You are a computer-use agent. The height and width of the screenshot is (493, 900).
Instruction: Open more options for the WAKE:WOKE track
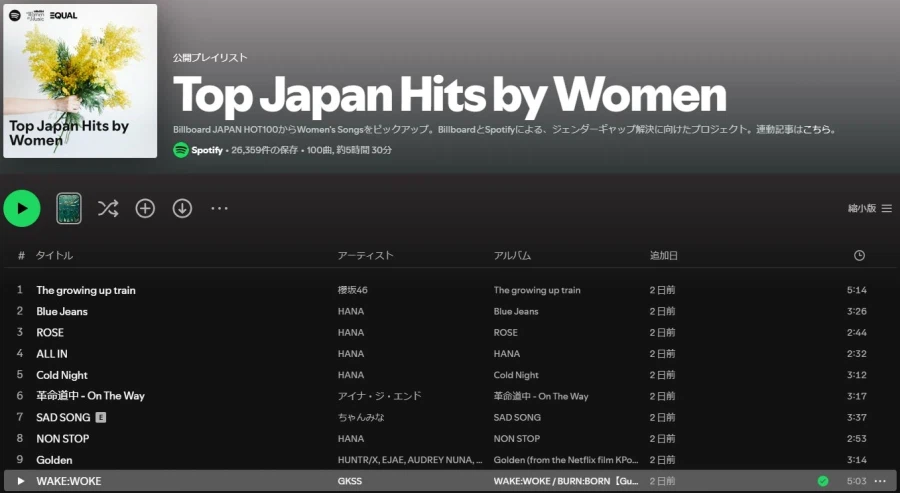pos(880,481)
